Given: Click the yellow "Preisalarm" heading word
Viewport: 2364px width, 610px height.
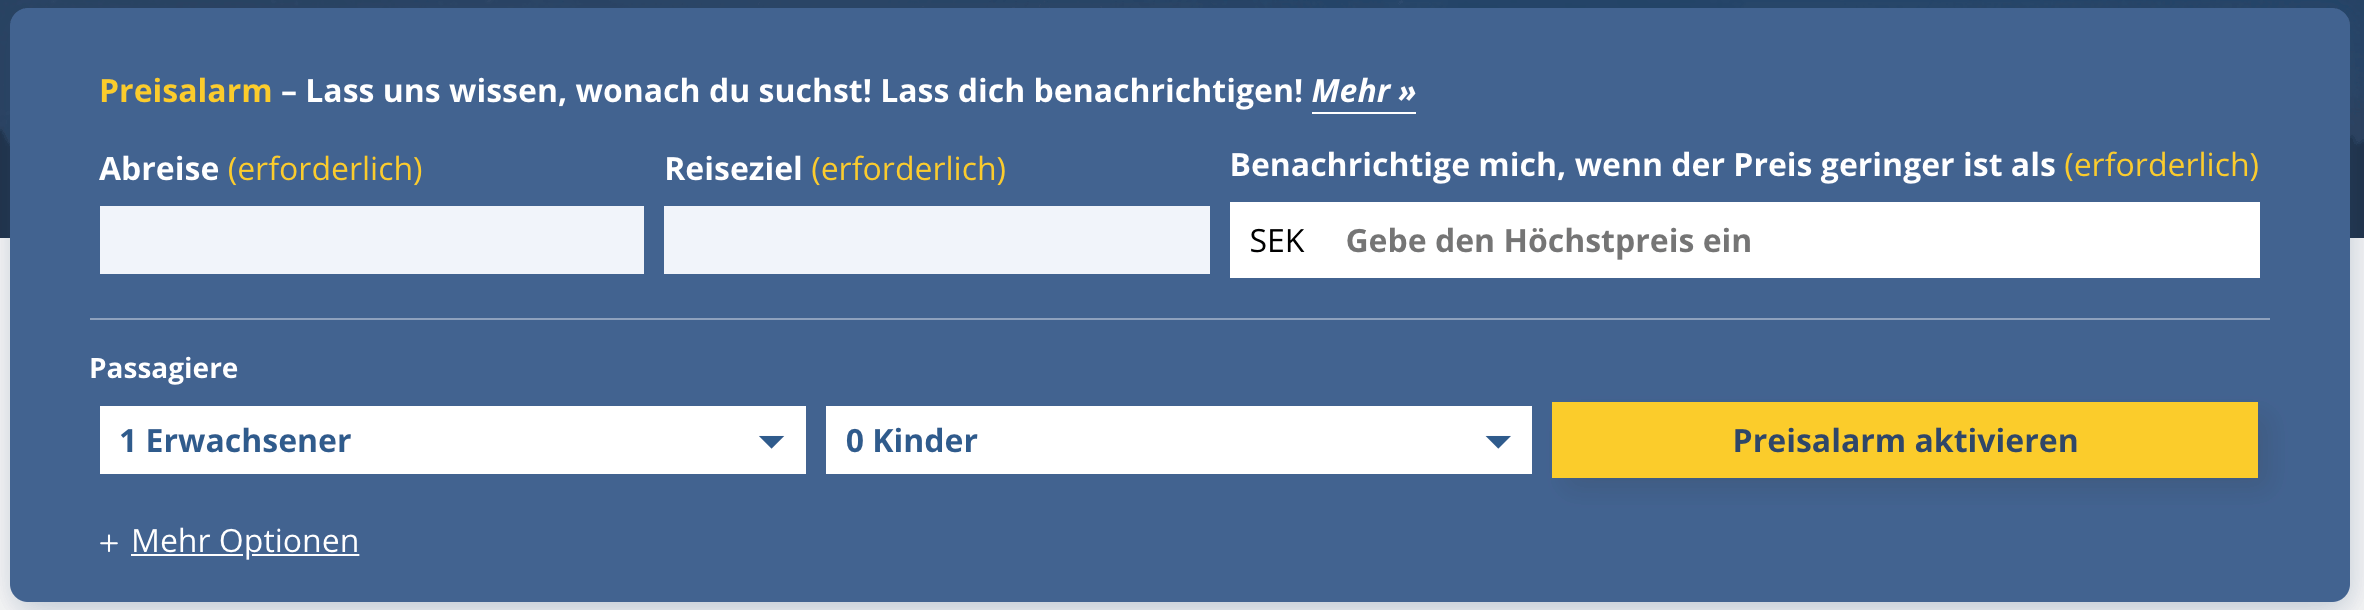Looking at the screenshot, I should click(x=186, y=91).
